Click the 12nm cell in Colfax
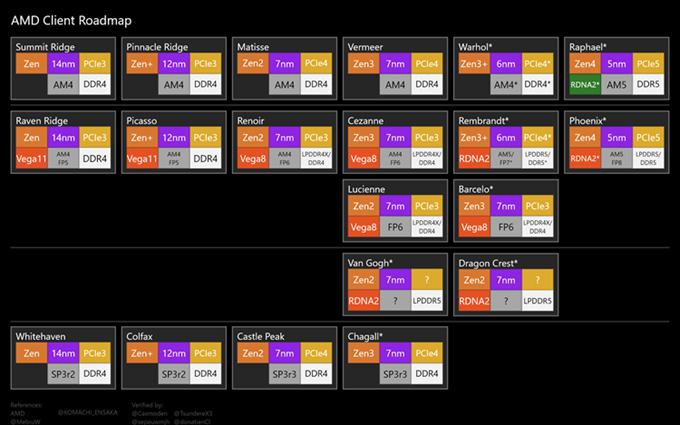680x425 pixels. 174,353
